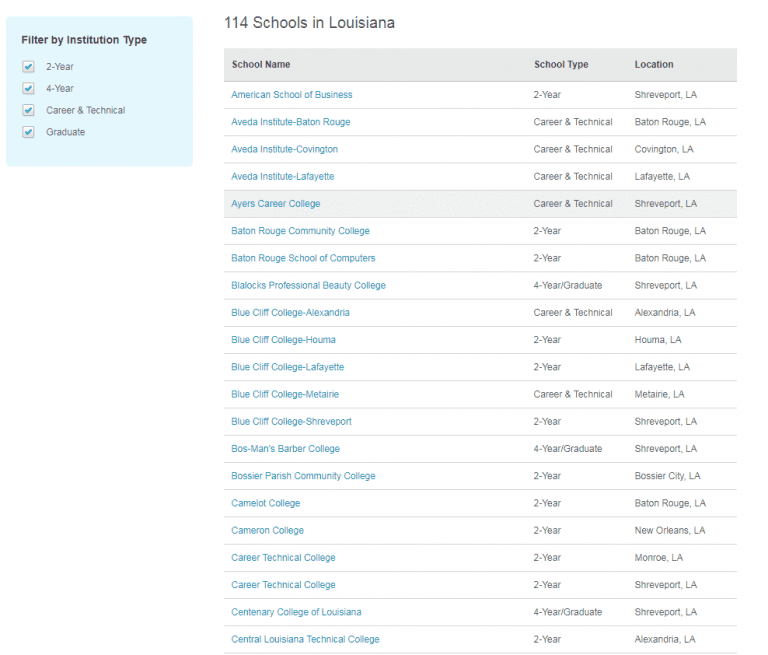Screen dimensions: 768x655
Task: Open Career Technical College in Monroe
Action: point(283,558)
